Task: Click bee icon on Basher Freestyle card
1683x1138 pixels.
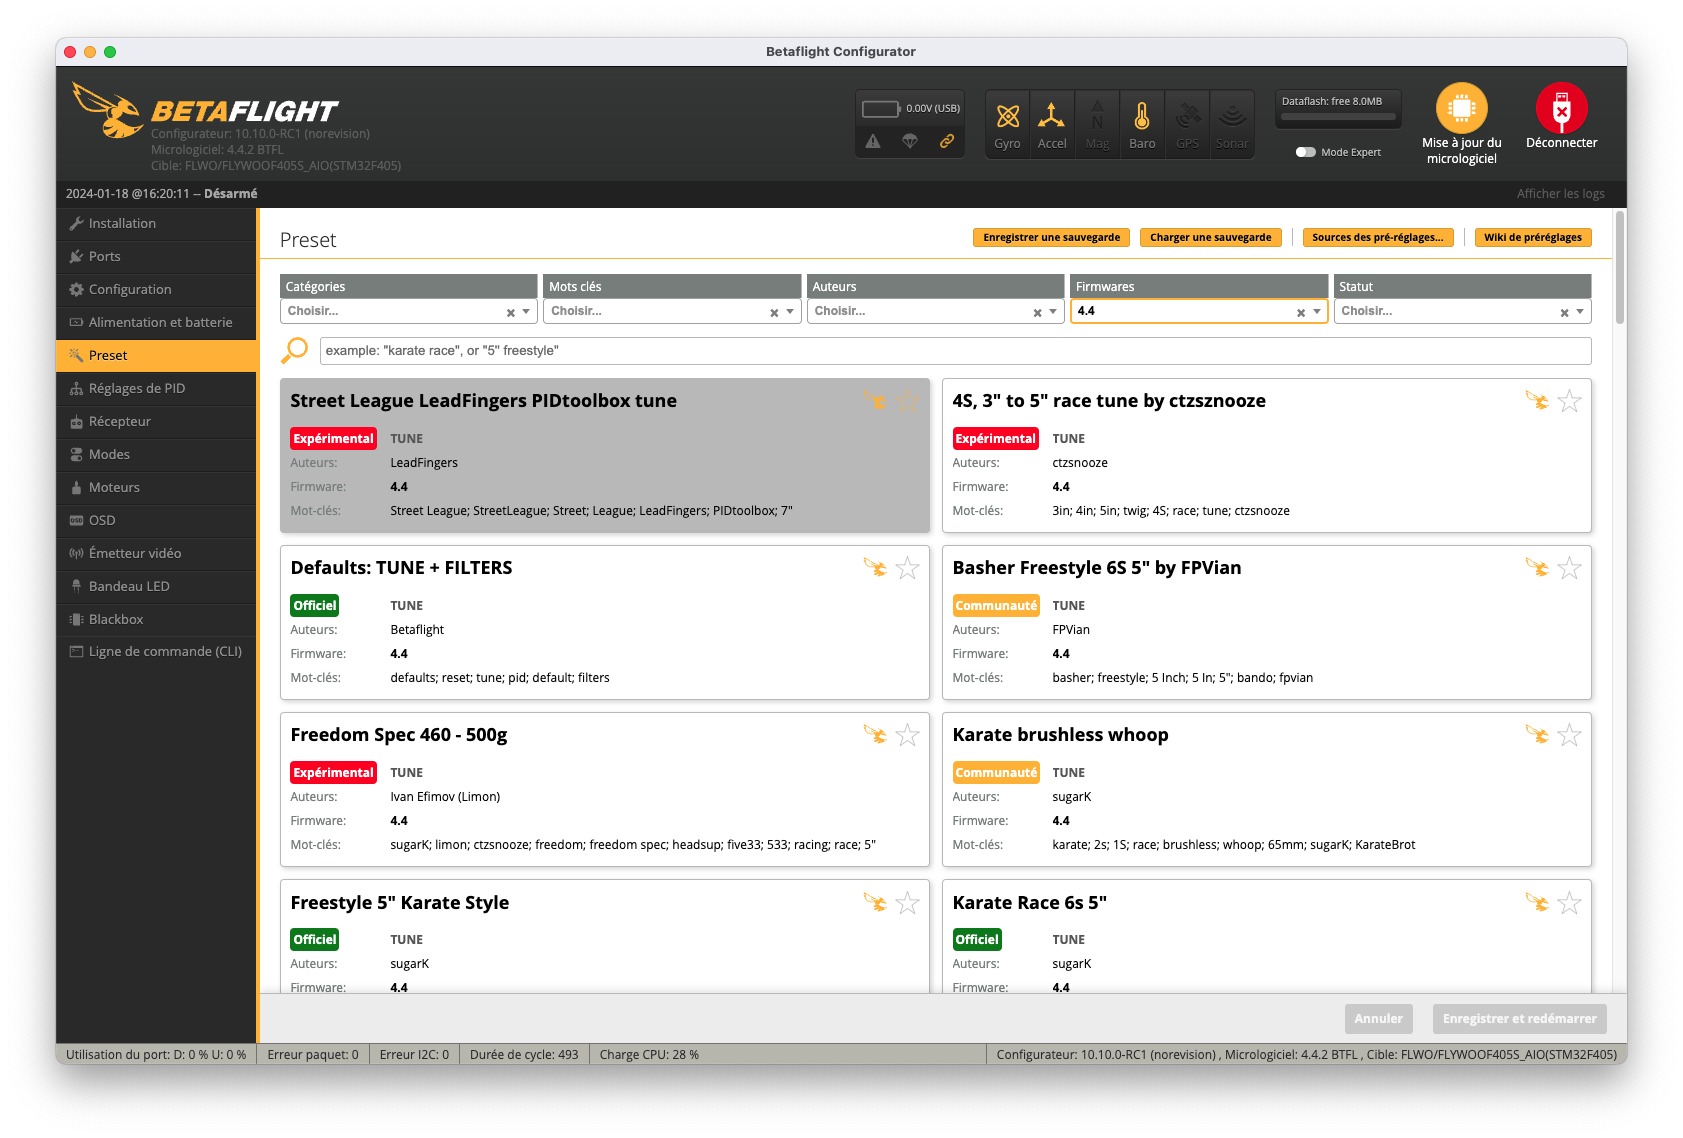Action: click(x=1537, y=568)
